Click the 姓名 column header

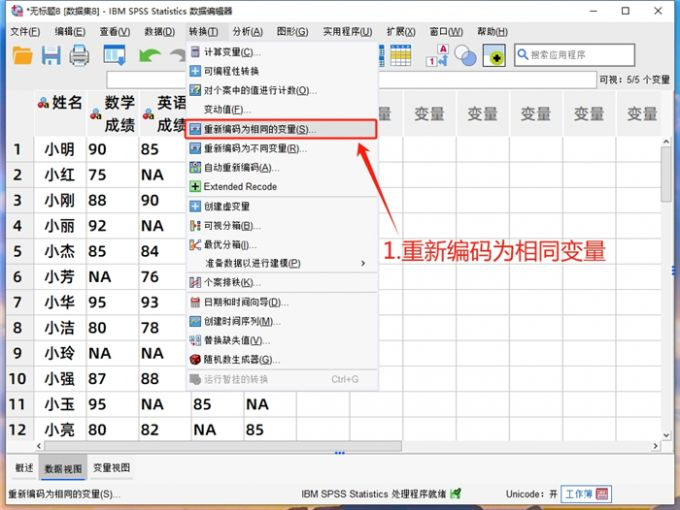click(59, 102)
